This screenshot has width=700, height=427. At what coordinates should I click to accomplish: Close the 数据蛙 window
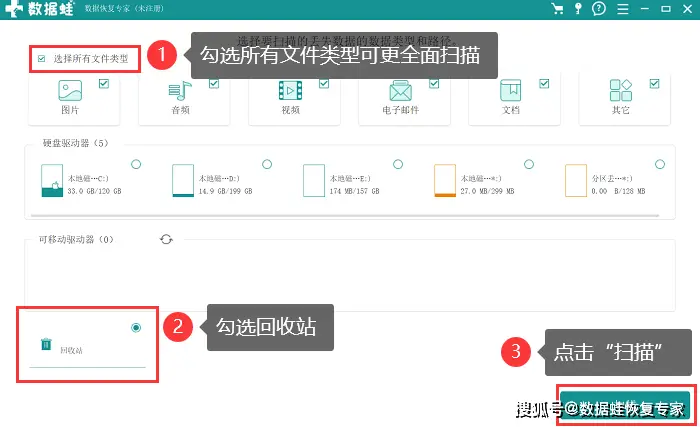(688, 9)
